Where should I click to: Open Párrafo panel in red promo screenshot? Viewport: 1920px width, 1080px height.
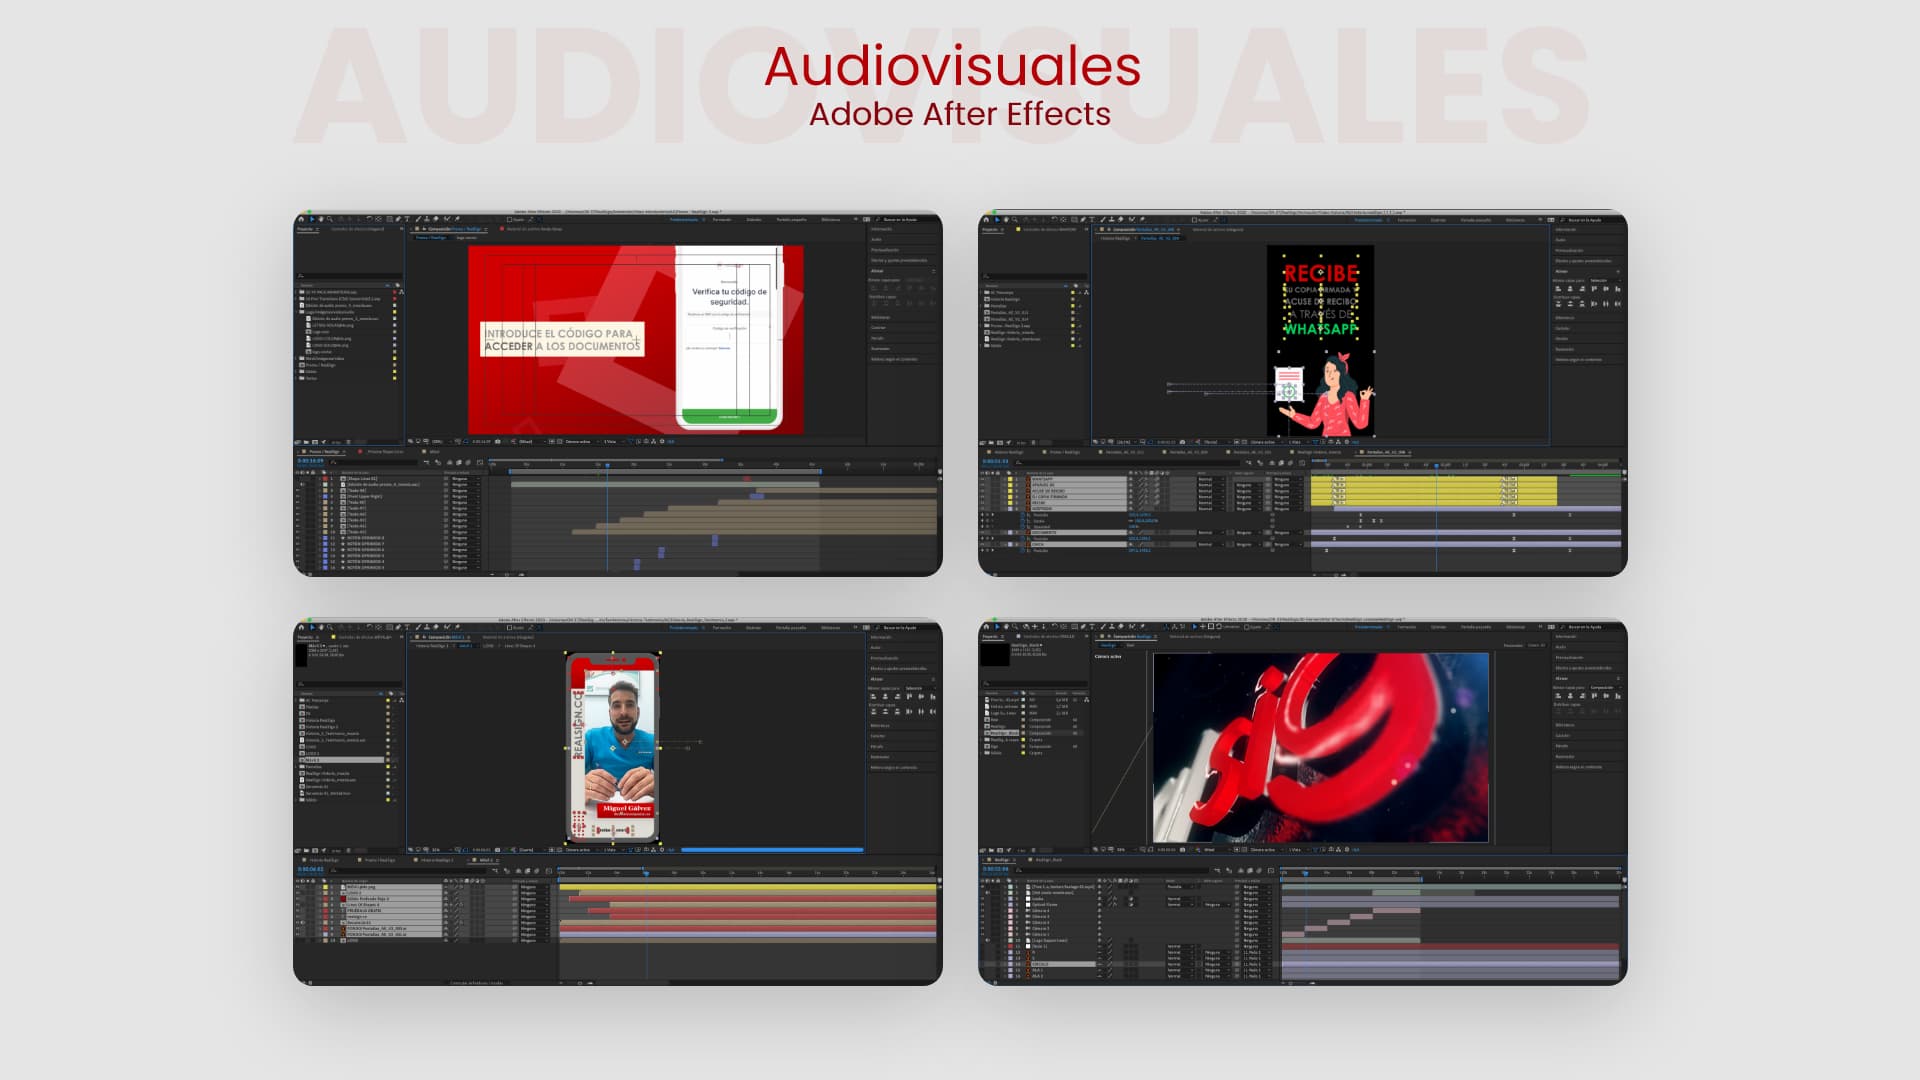877,338
